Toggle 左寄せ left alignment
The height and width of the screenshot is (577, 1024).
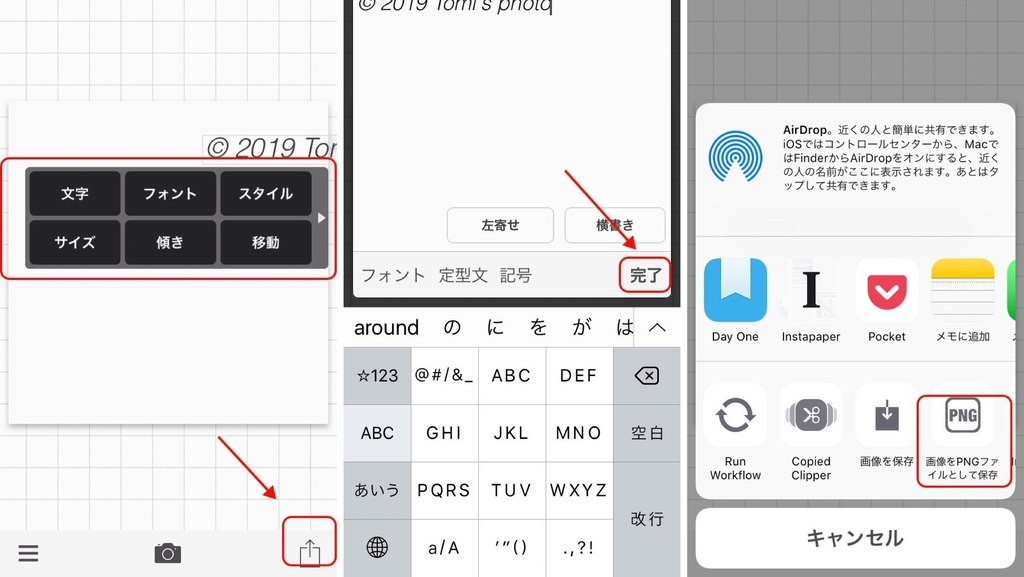[501, 225]
